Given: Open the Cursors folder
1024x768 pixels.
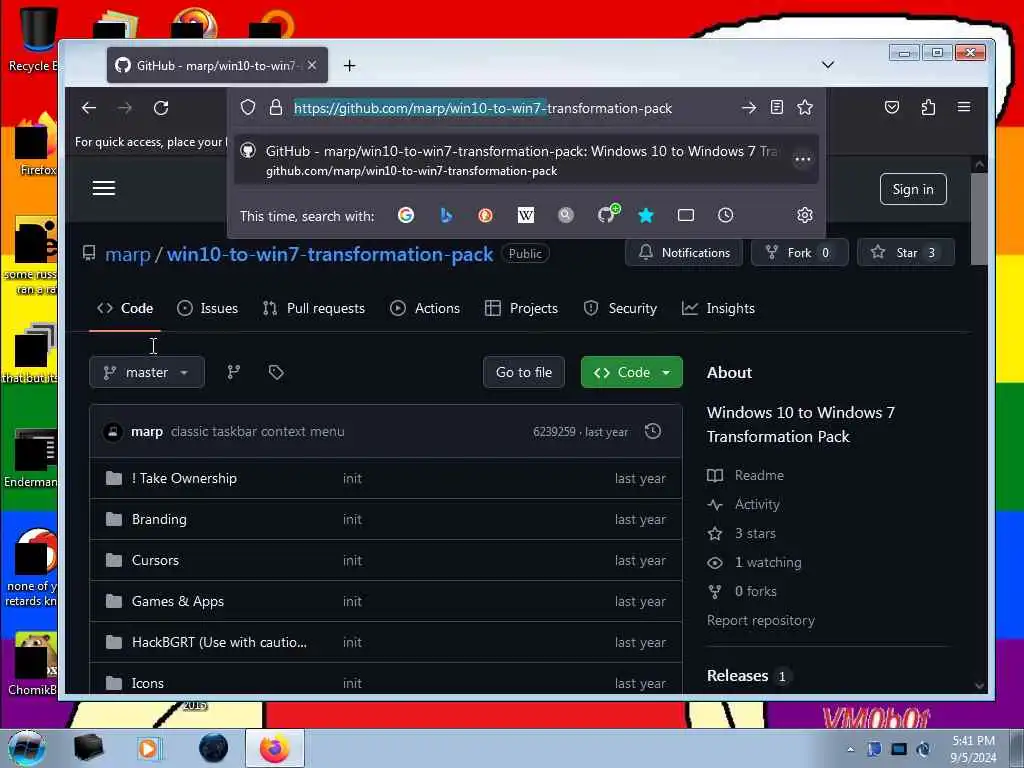Looking at the screenshot, I should (x=155, y=560).
